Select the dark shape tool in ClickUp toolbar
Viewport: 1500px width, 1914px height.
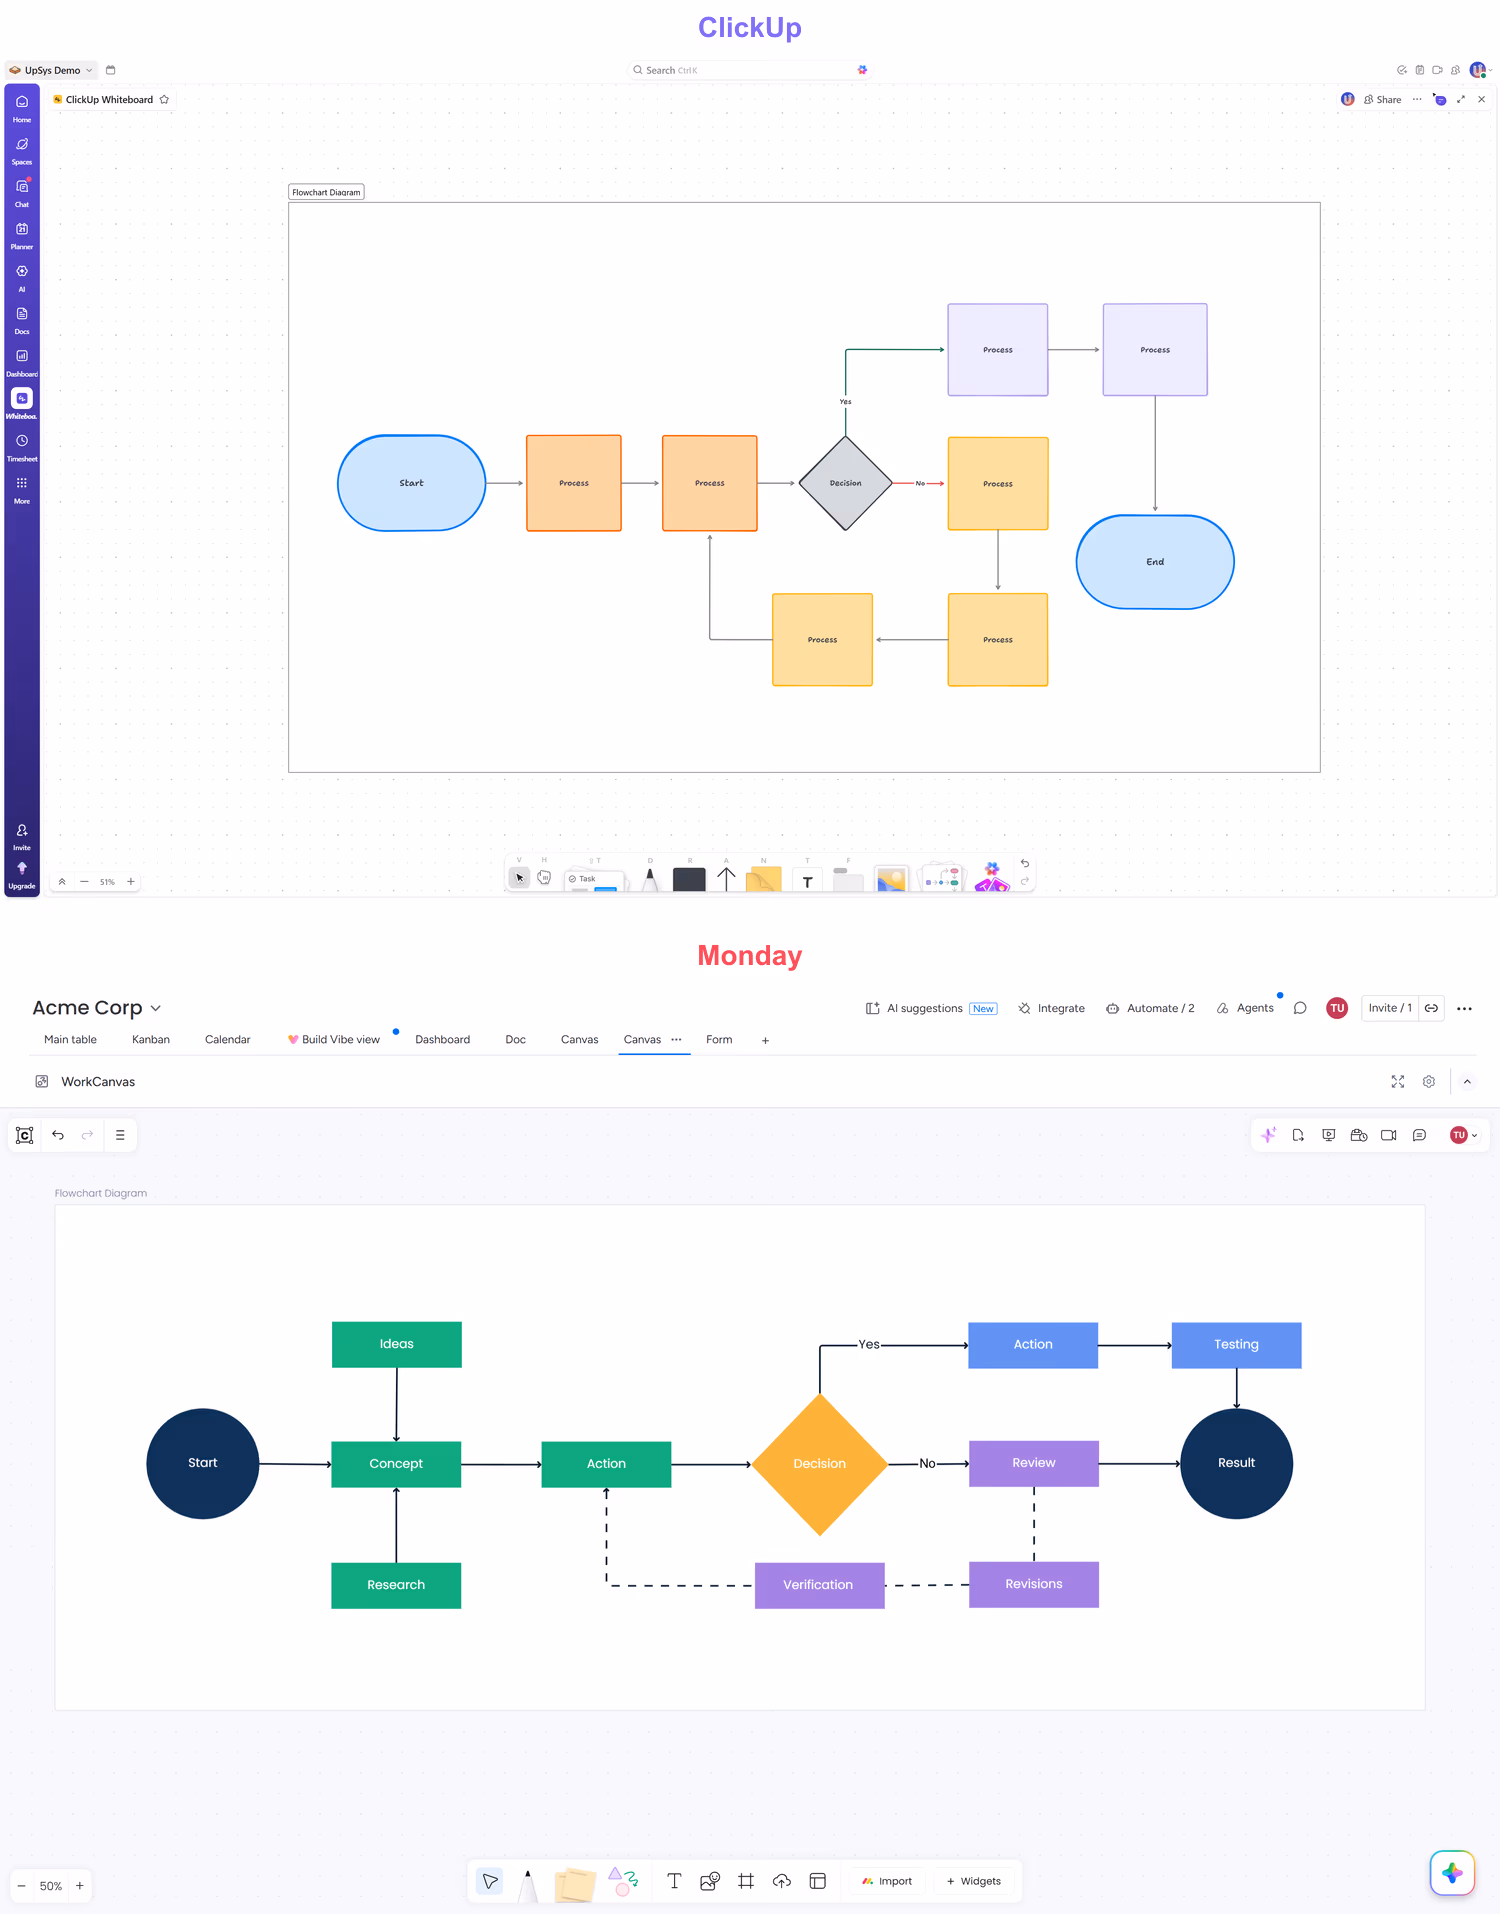pos(689,879)
